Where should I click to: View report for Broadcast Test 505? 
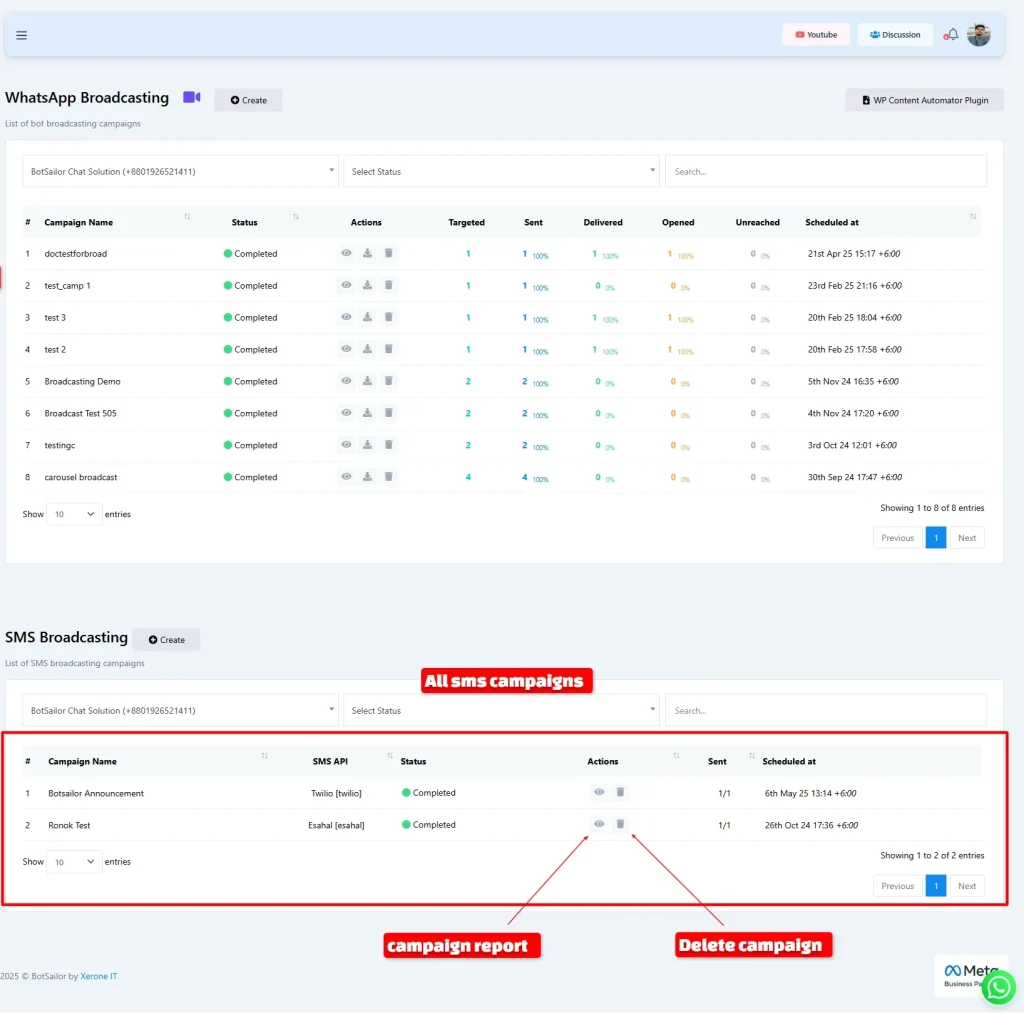(x=346, y=413)
